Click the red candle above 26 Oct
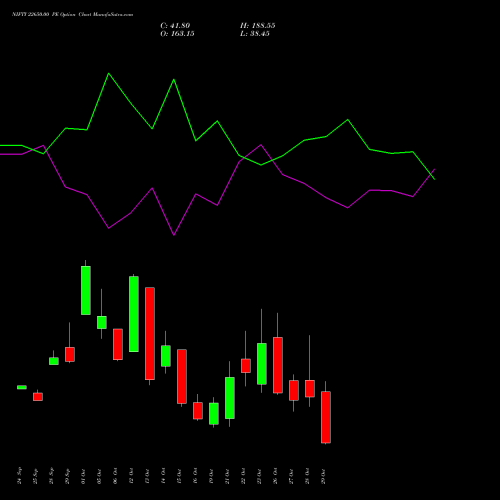500x500 pixels. pos(278,365)
